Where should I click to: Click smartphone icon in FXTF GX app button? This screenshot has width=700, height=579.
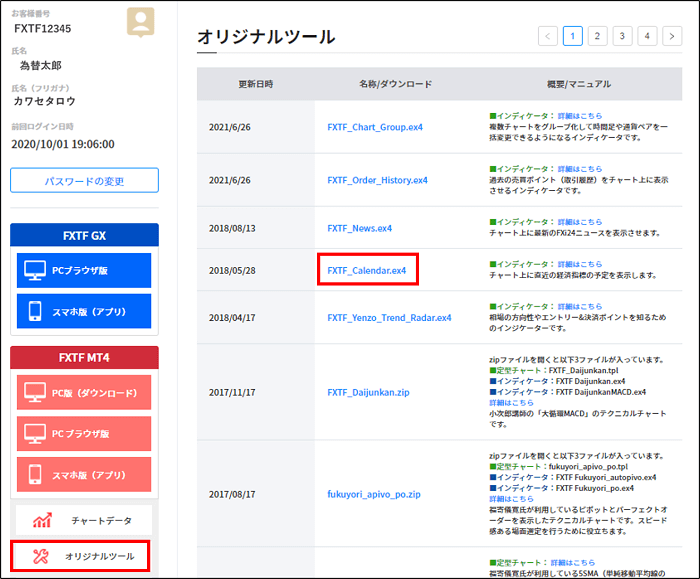tap(36, 311)
